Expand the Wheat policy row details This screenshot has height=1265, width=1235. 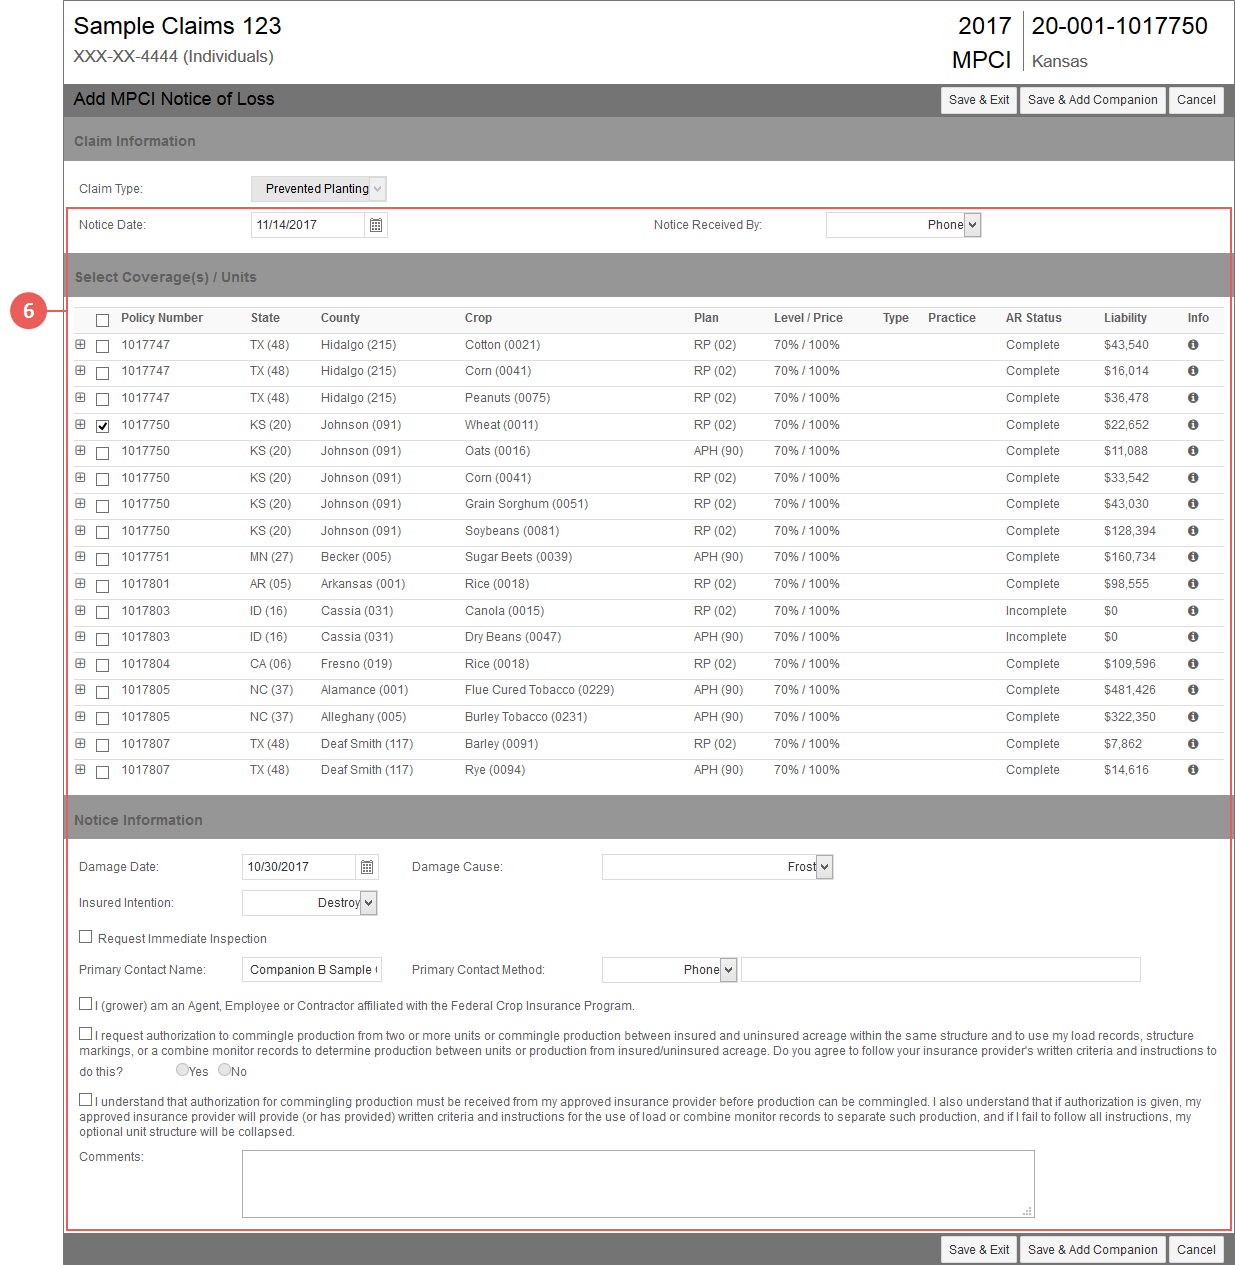tap(81, 424)
